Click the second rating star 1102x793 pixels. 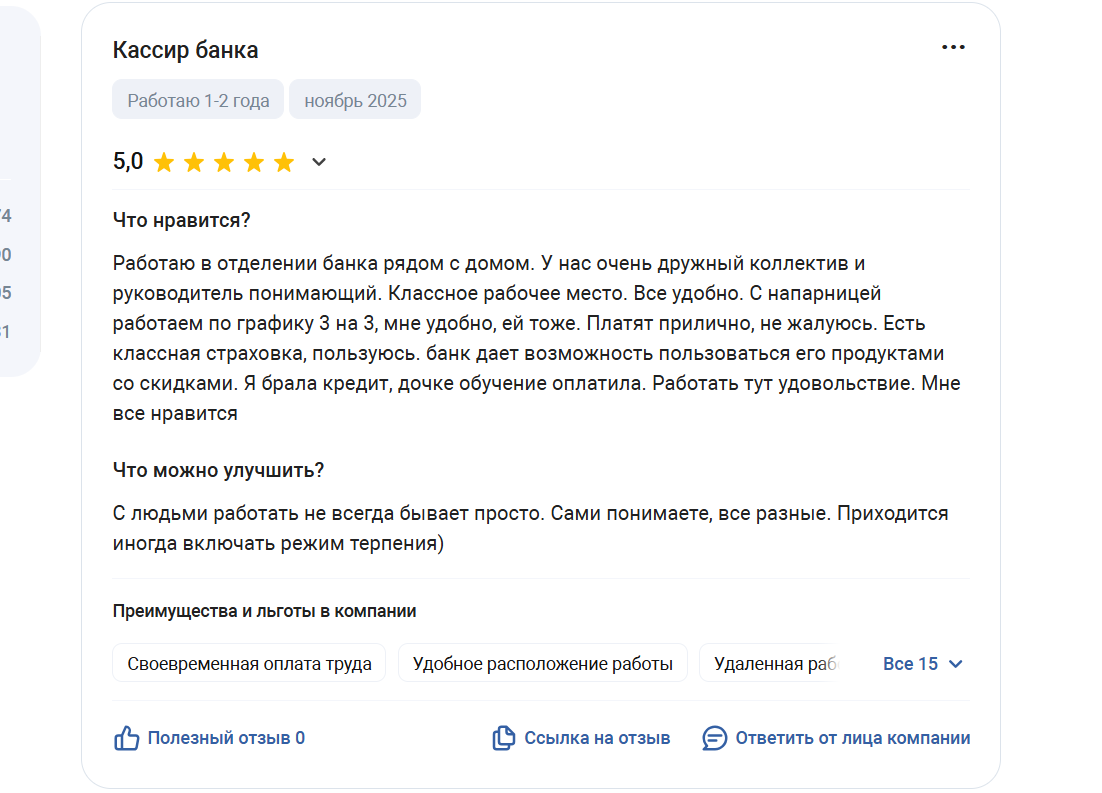point(194,162)
